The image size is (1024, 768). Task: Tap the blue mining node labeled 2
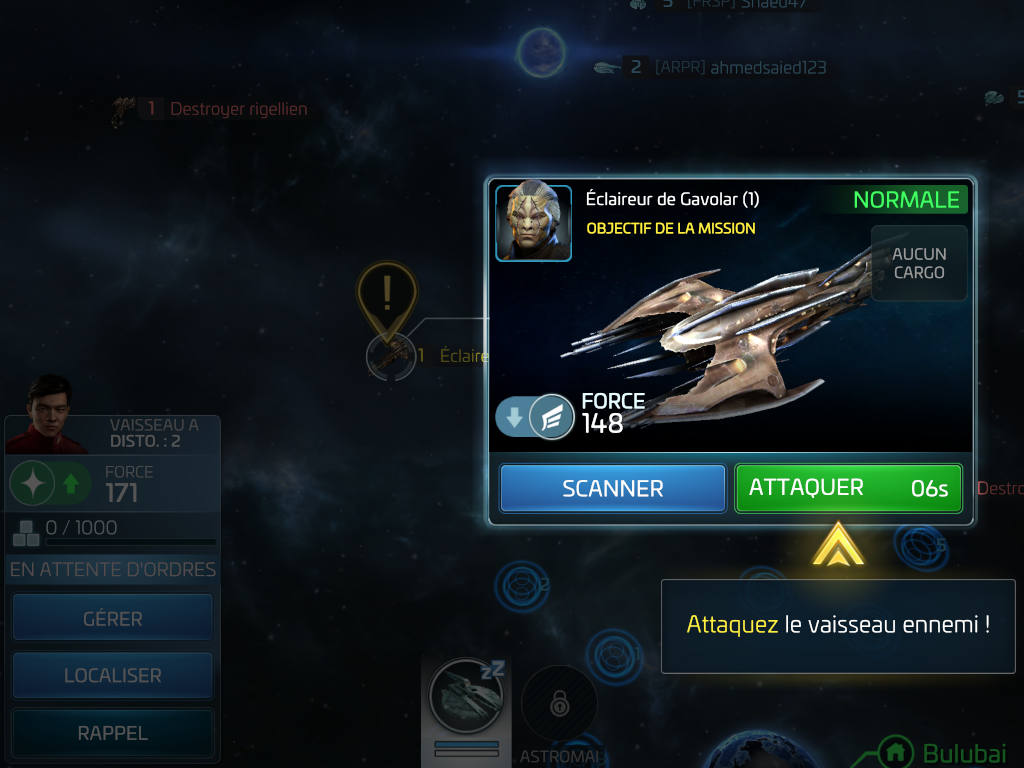(522, 586)
